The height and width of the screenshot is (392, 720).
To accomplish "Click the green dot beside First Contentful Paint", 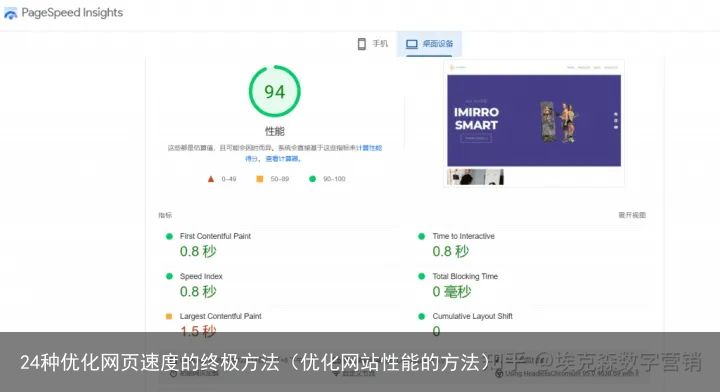I will [x=169, y=236].
